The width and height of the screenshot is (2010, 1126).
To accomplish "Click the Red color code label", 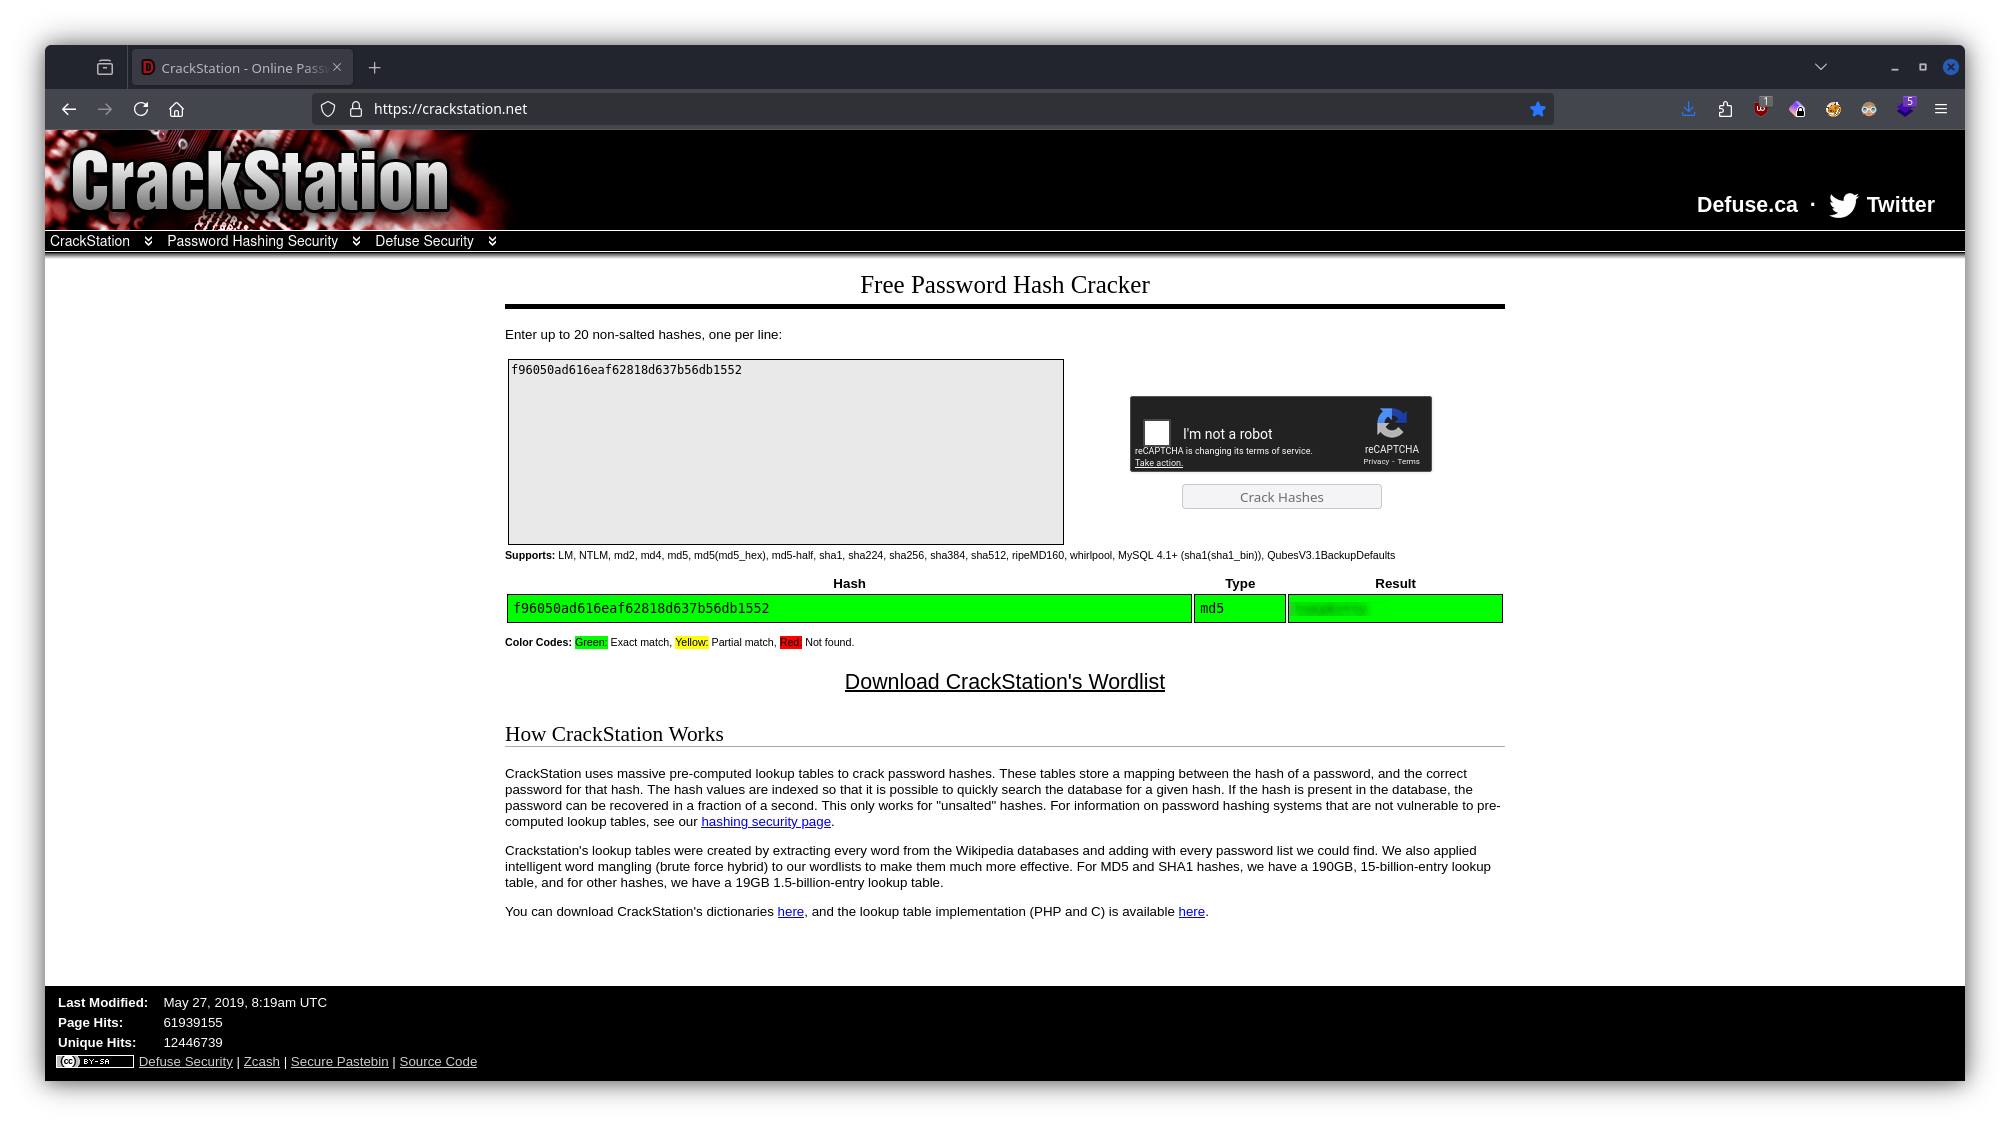I will click(x=791, y=642).
